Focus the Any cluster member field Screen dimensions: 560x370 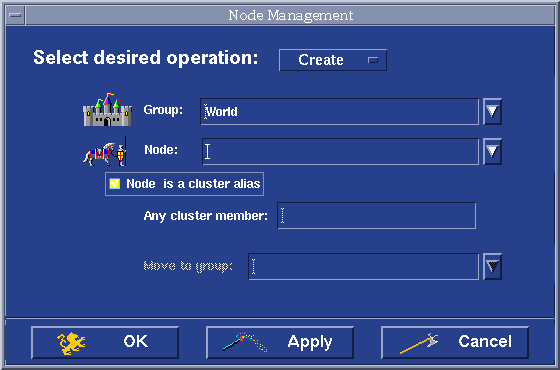(376, 216)
